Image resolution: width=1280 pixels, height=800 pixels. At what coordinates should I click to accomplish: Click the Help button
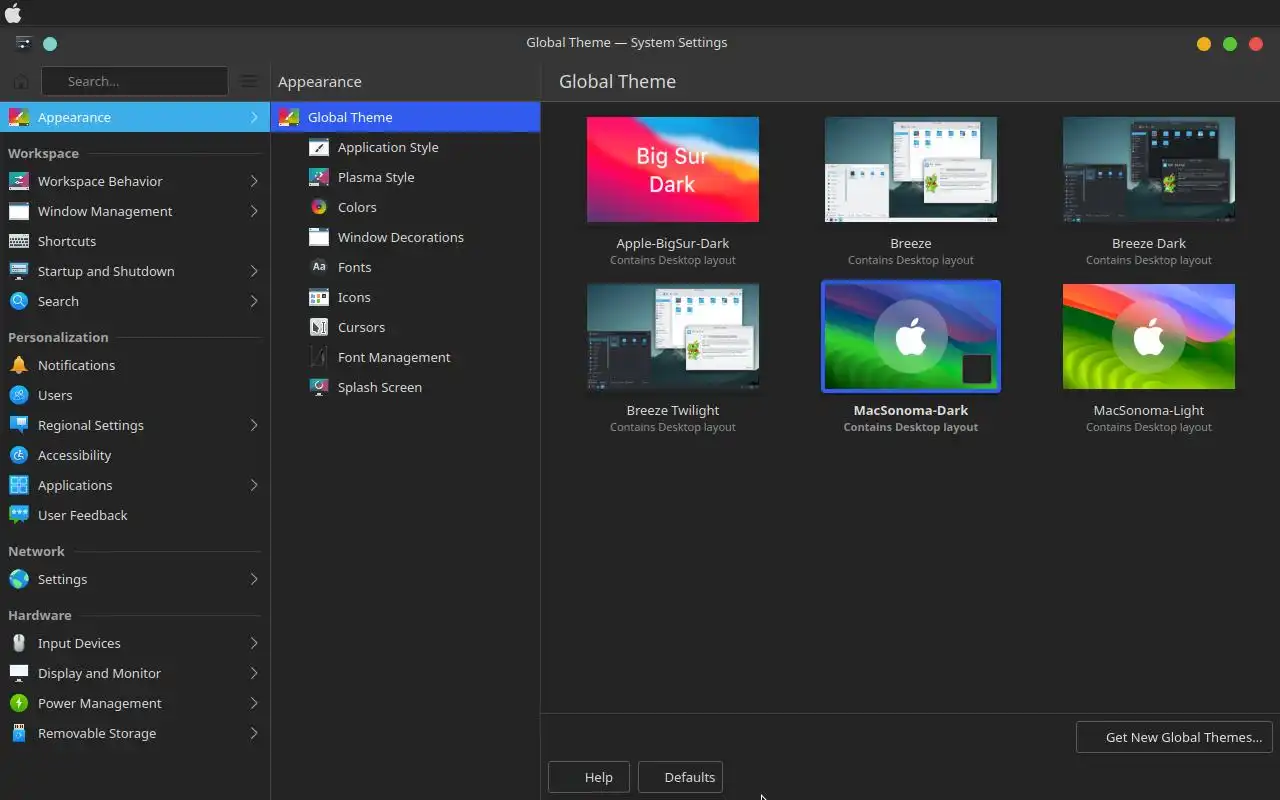[x=589, y=777]
